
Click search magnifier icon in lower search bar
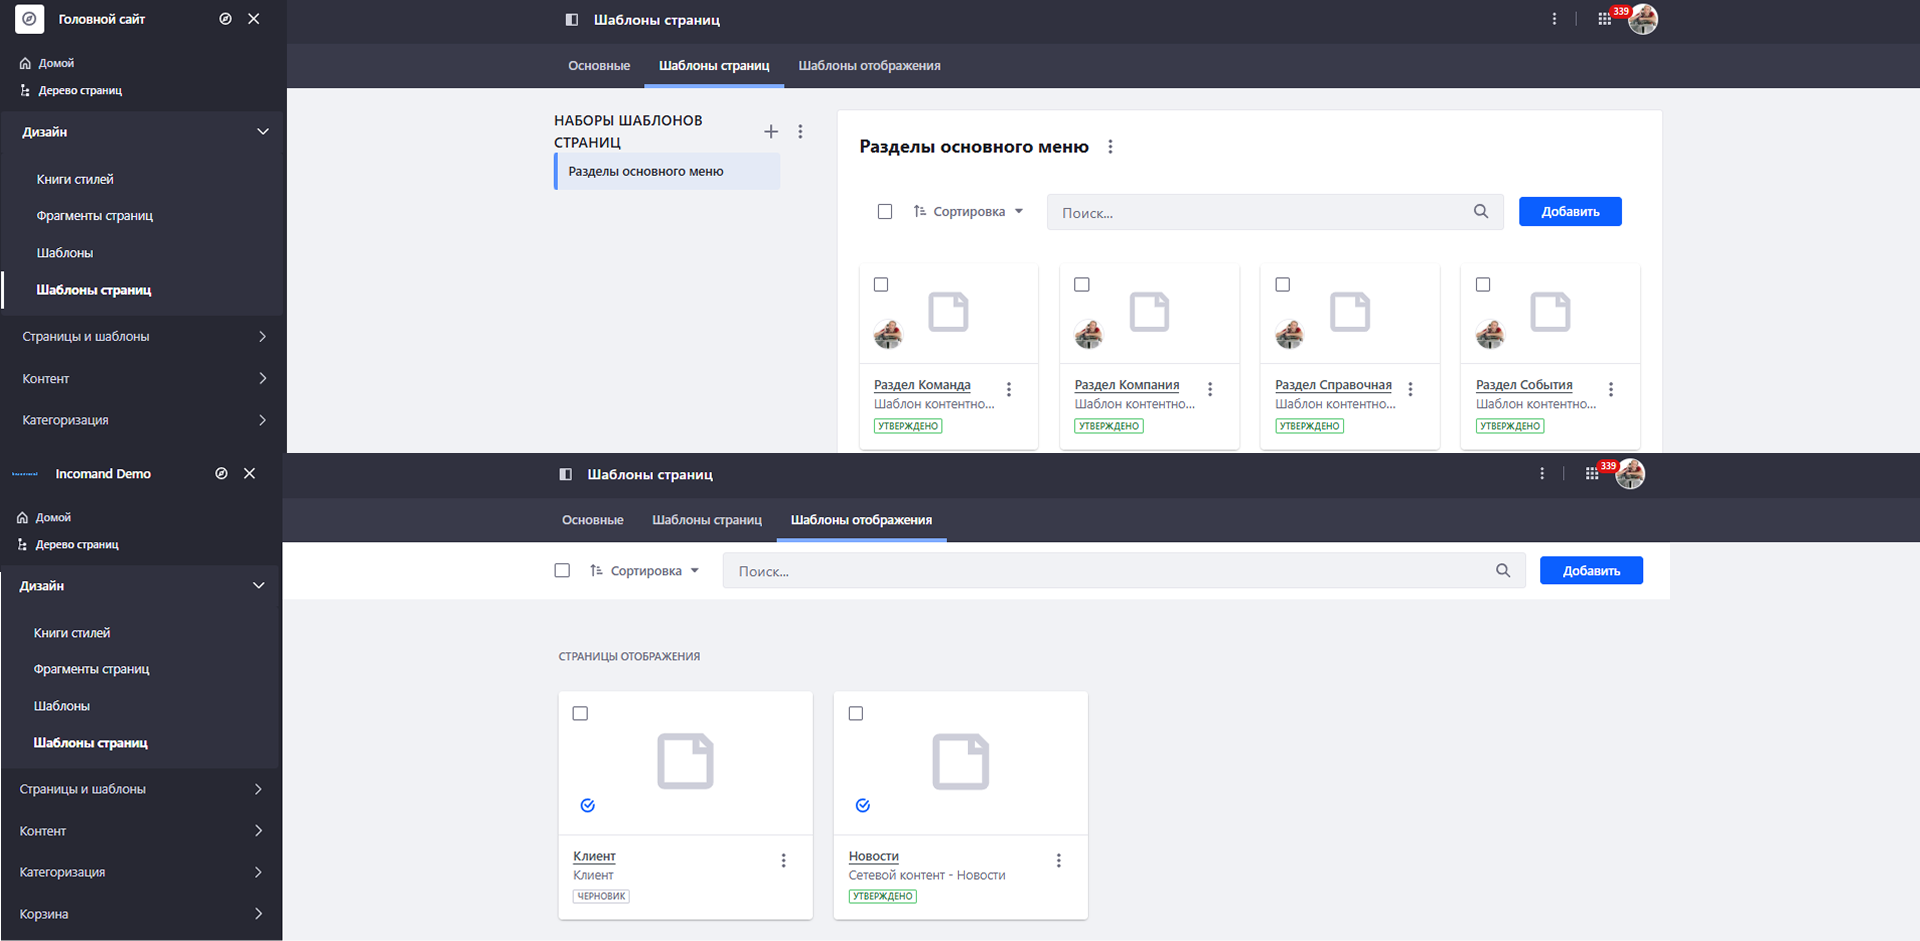click(1502, 571)
